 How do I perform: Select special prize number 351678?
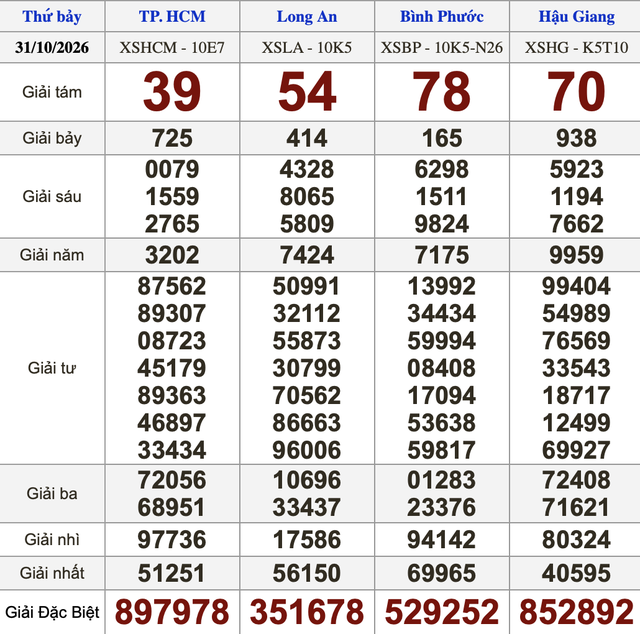click(307, 612)
